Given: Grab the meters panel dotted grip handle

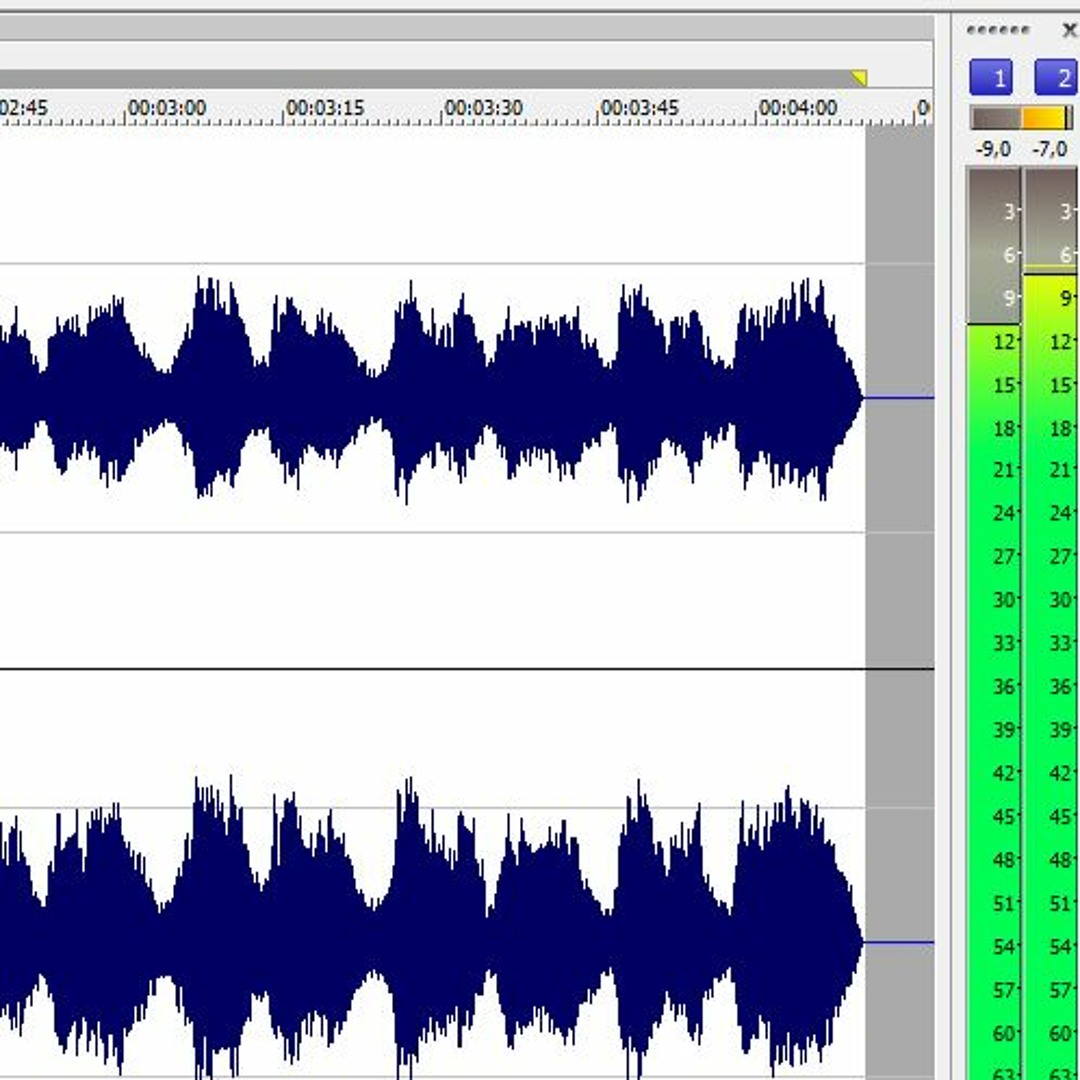Looking at the screenshot, I should pos(997,31).
